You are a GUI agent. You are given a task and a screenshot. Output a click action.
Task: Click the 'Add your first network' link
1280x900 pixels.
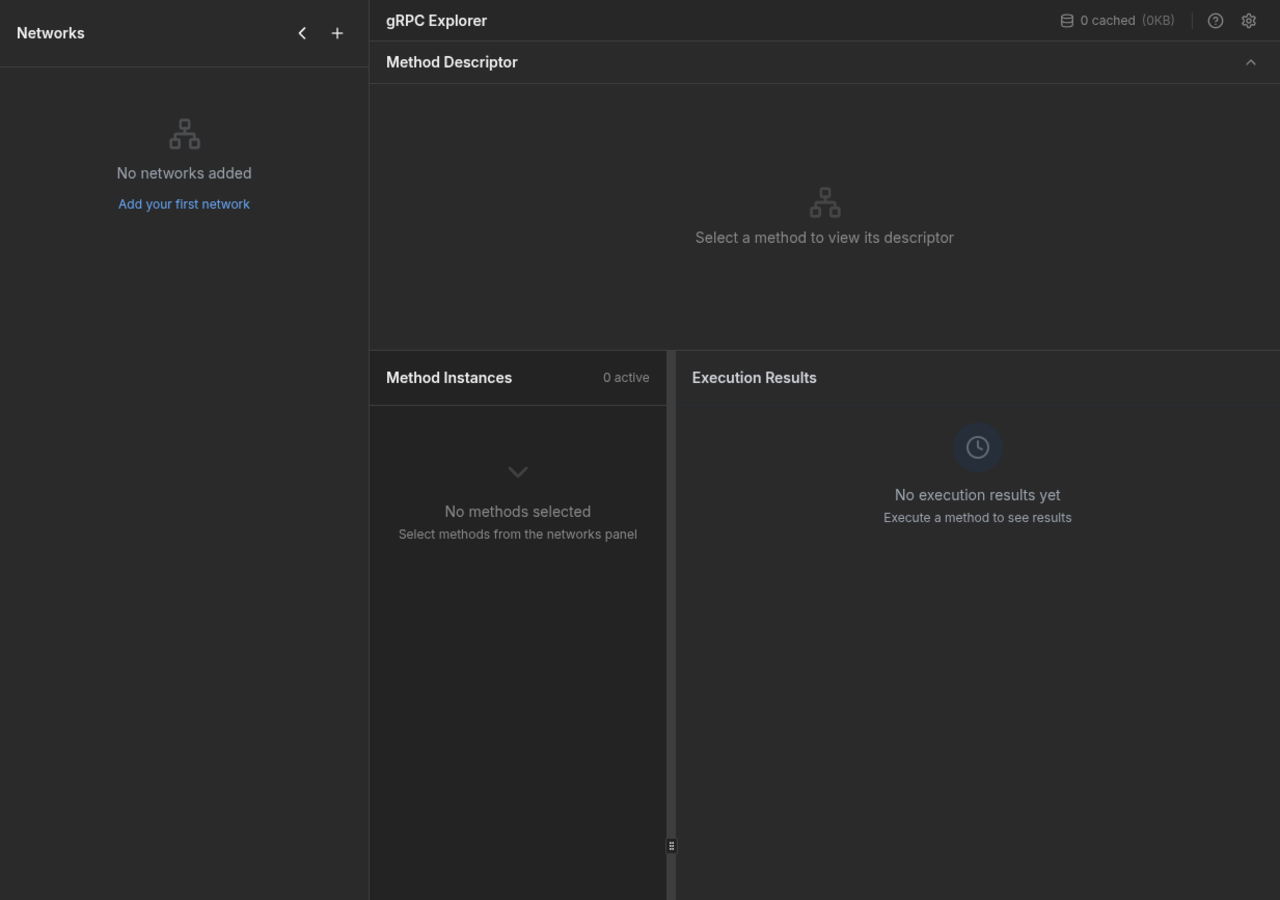point(184,204)
